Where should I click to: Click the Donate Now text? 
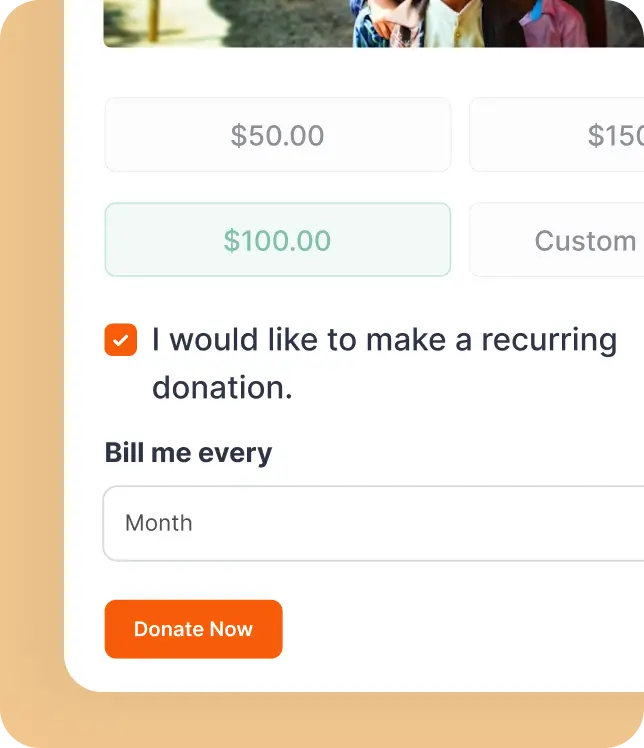[x=193, y=629]
